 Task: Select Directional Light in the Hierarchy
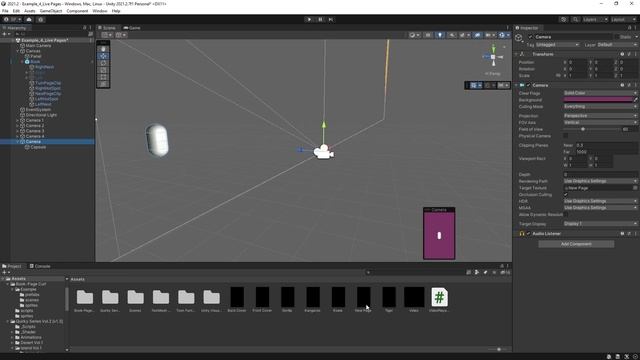click(41, 115)
